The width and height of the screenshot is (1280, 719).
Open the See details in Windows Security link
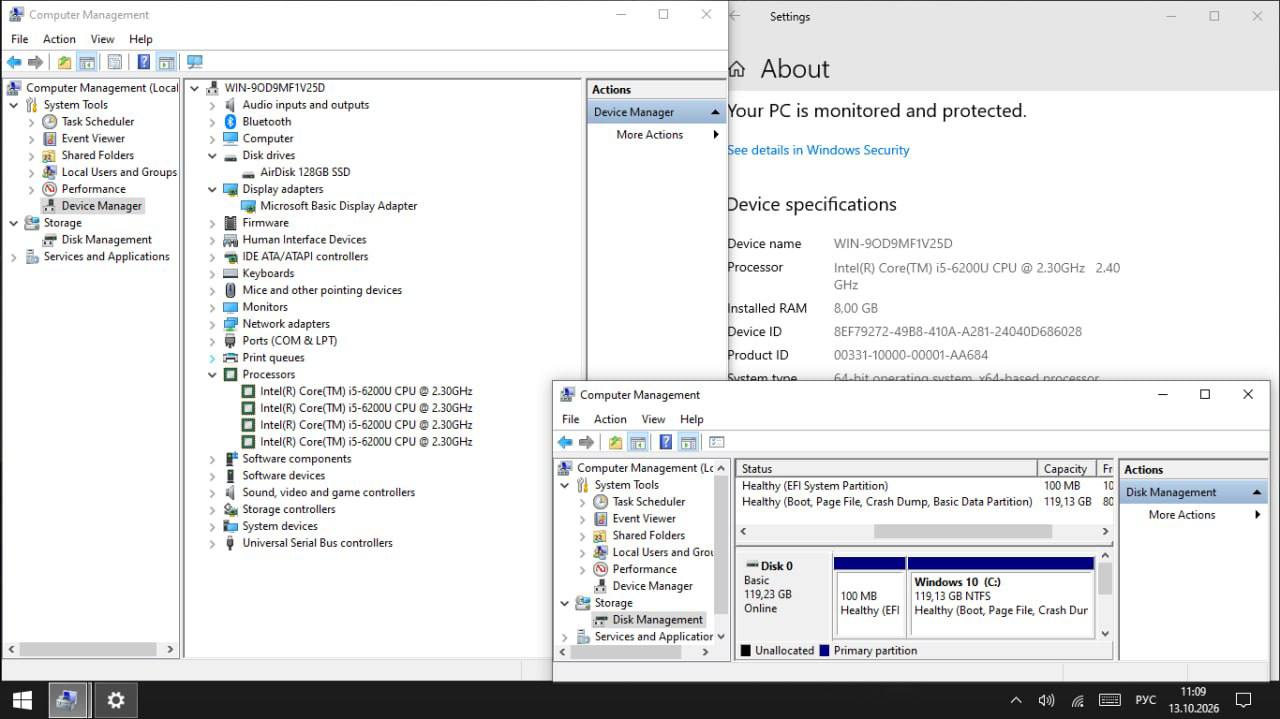click(818, 150)
